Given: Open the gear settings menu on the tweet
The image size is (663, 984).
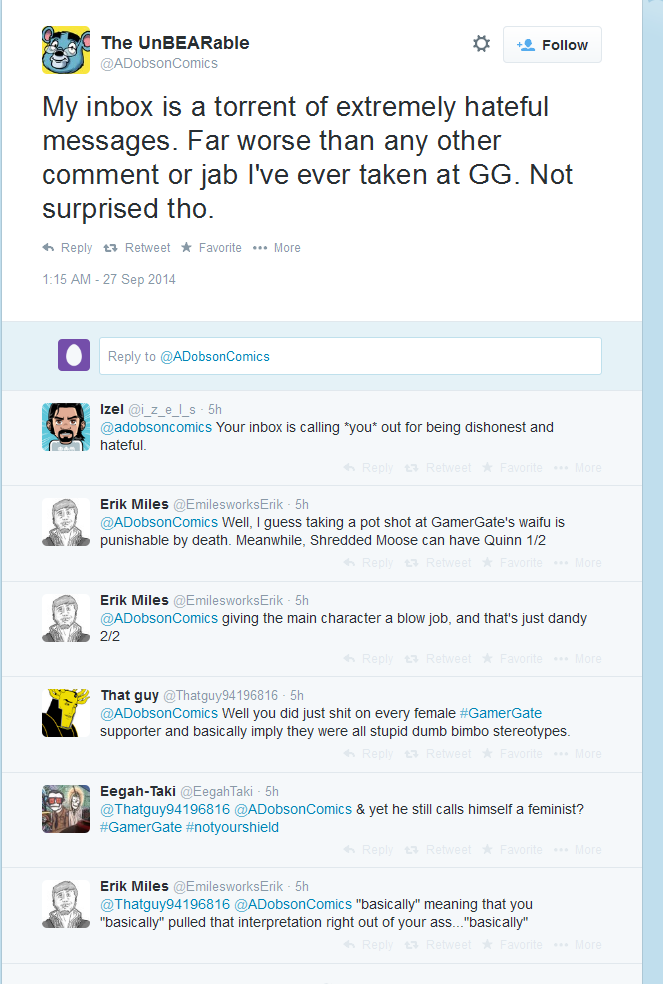Looking at the screenshot, I should [x=481, y=44].
